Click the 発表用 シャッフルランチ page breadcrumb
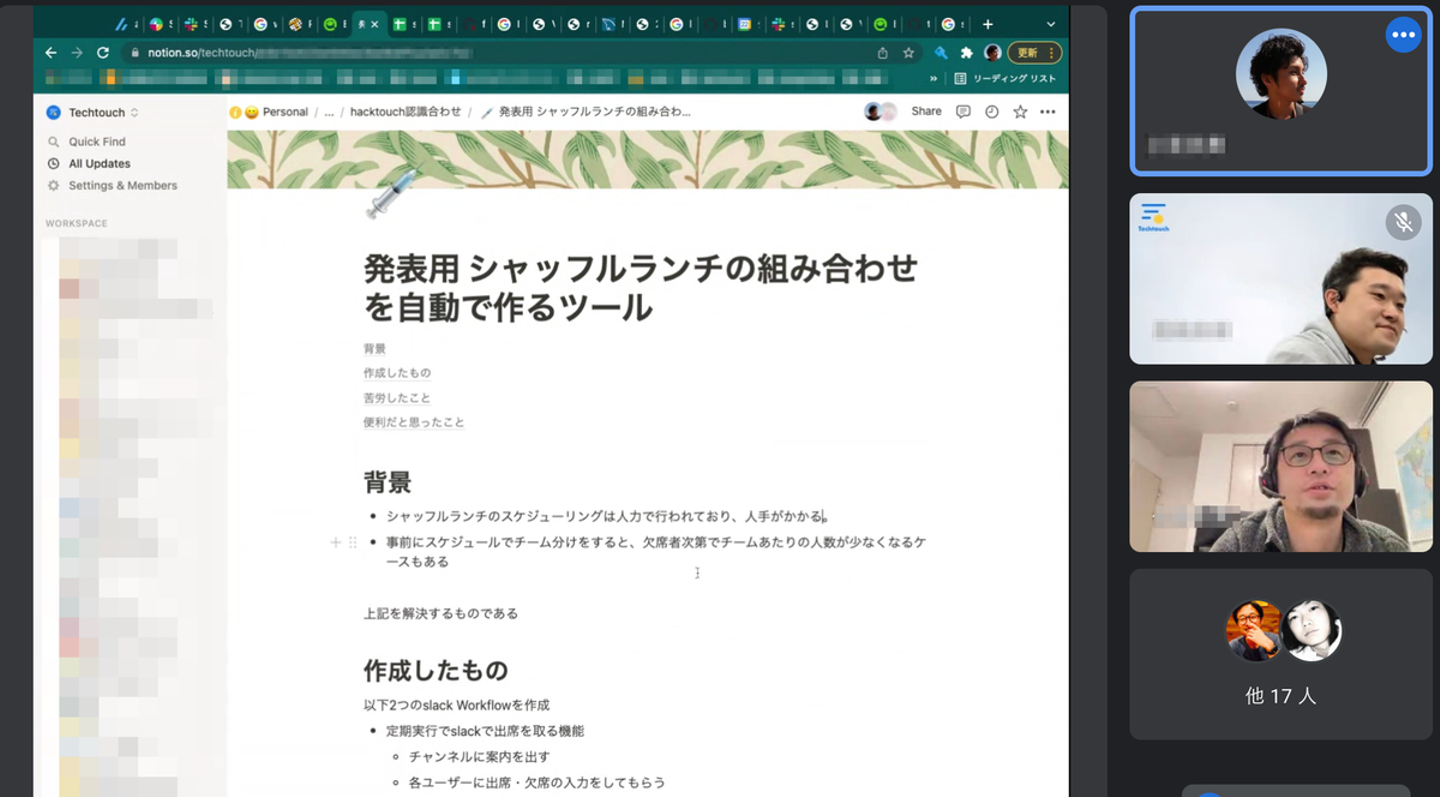Screen dimensions: 1440x797 pyautogui.click(x=586, y=112)
